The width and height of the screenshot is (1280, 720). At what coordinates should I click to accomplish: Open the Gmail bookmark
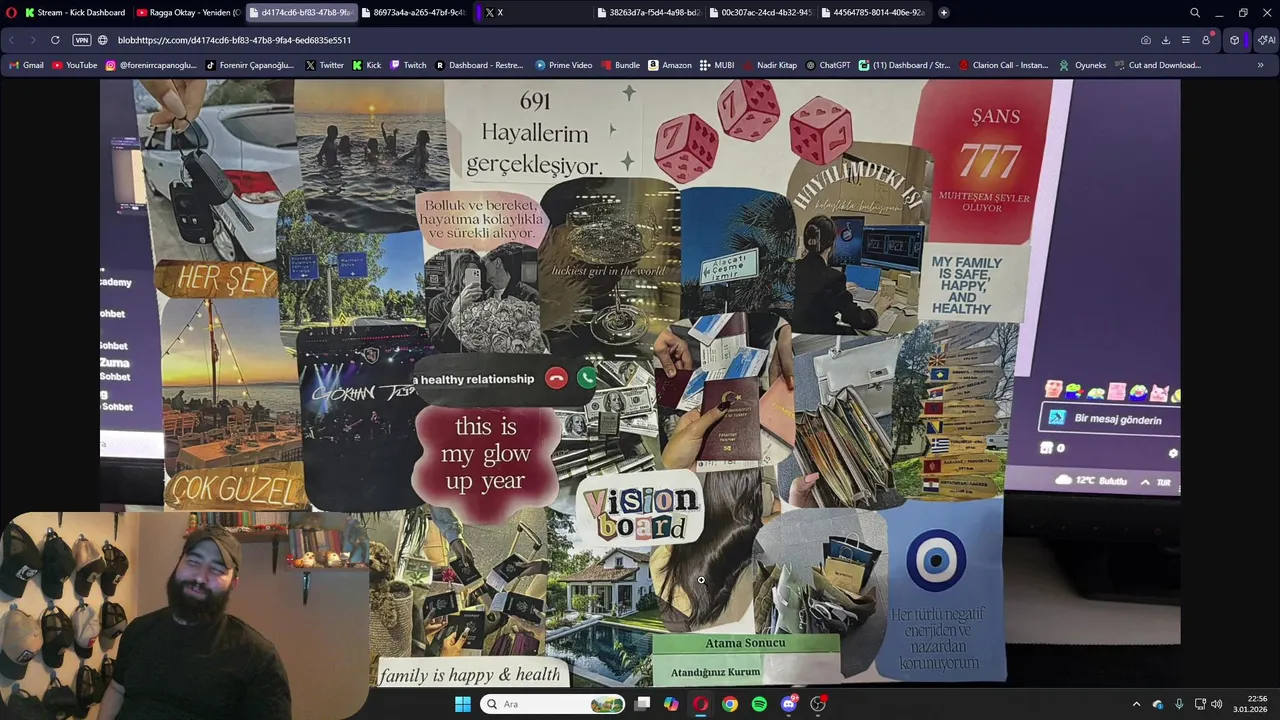(x=26, y=65)
